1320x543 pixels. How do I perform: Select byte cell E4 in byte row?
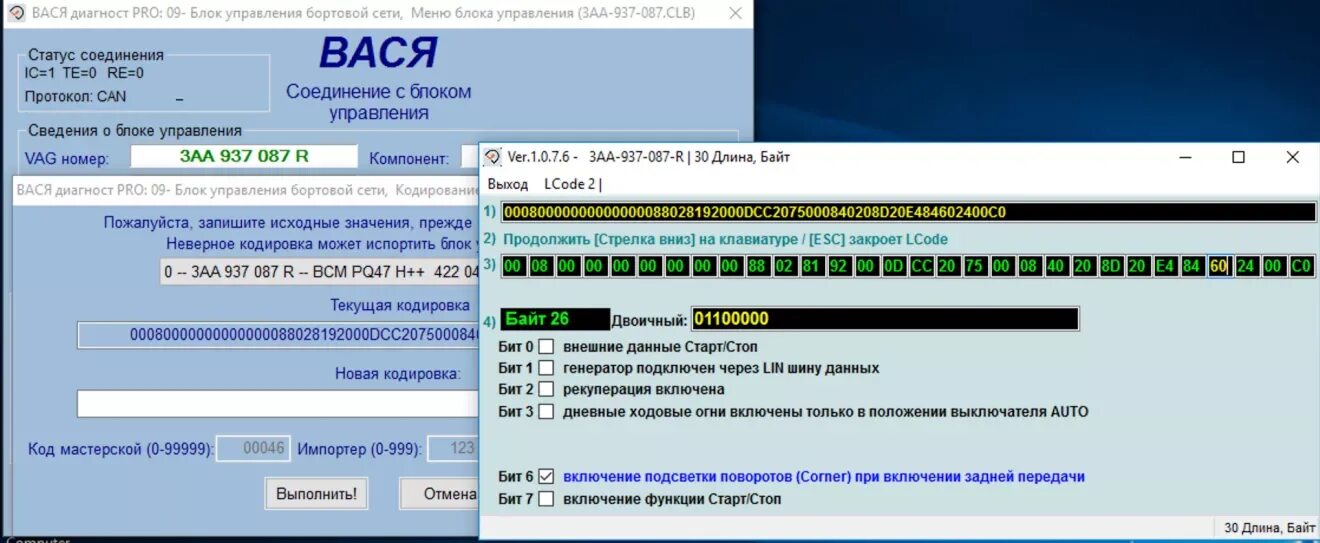point(1164,266)
